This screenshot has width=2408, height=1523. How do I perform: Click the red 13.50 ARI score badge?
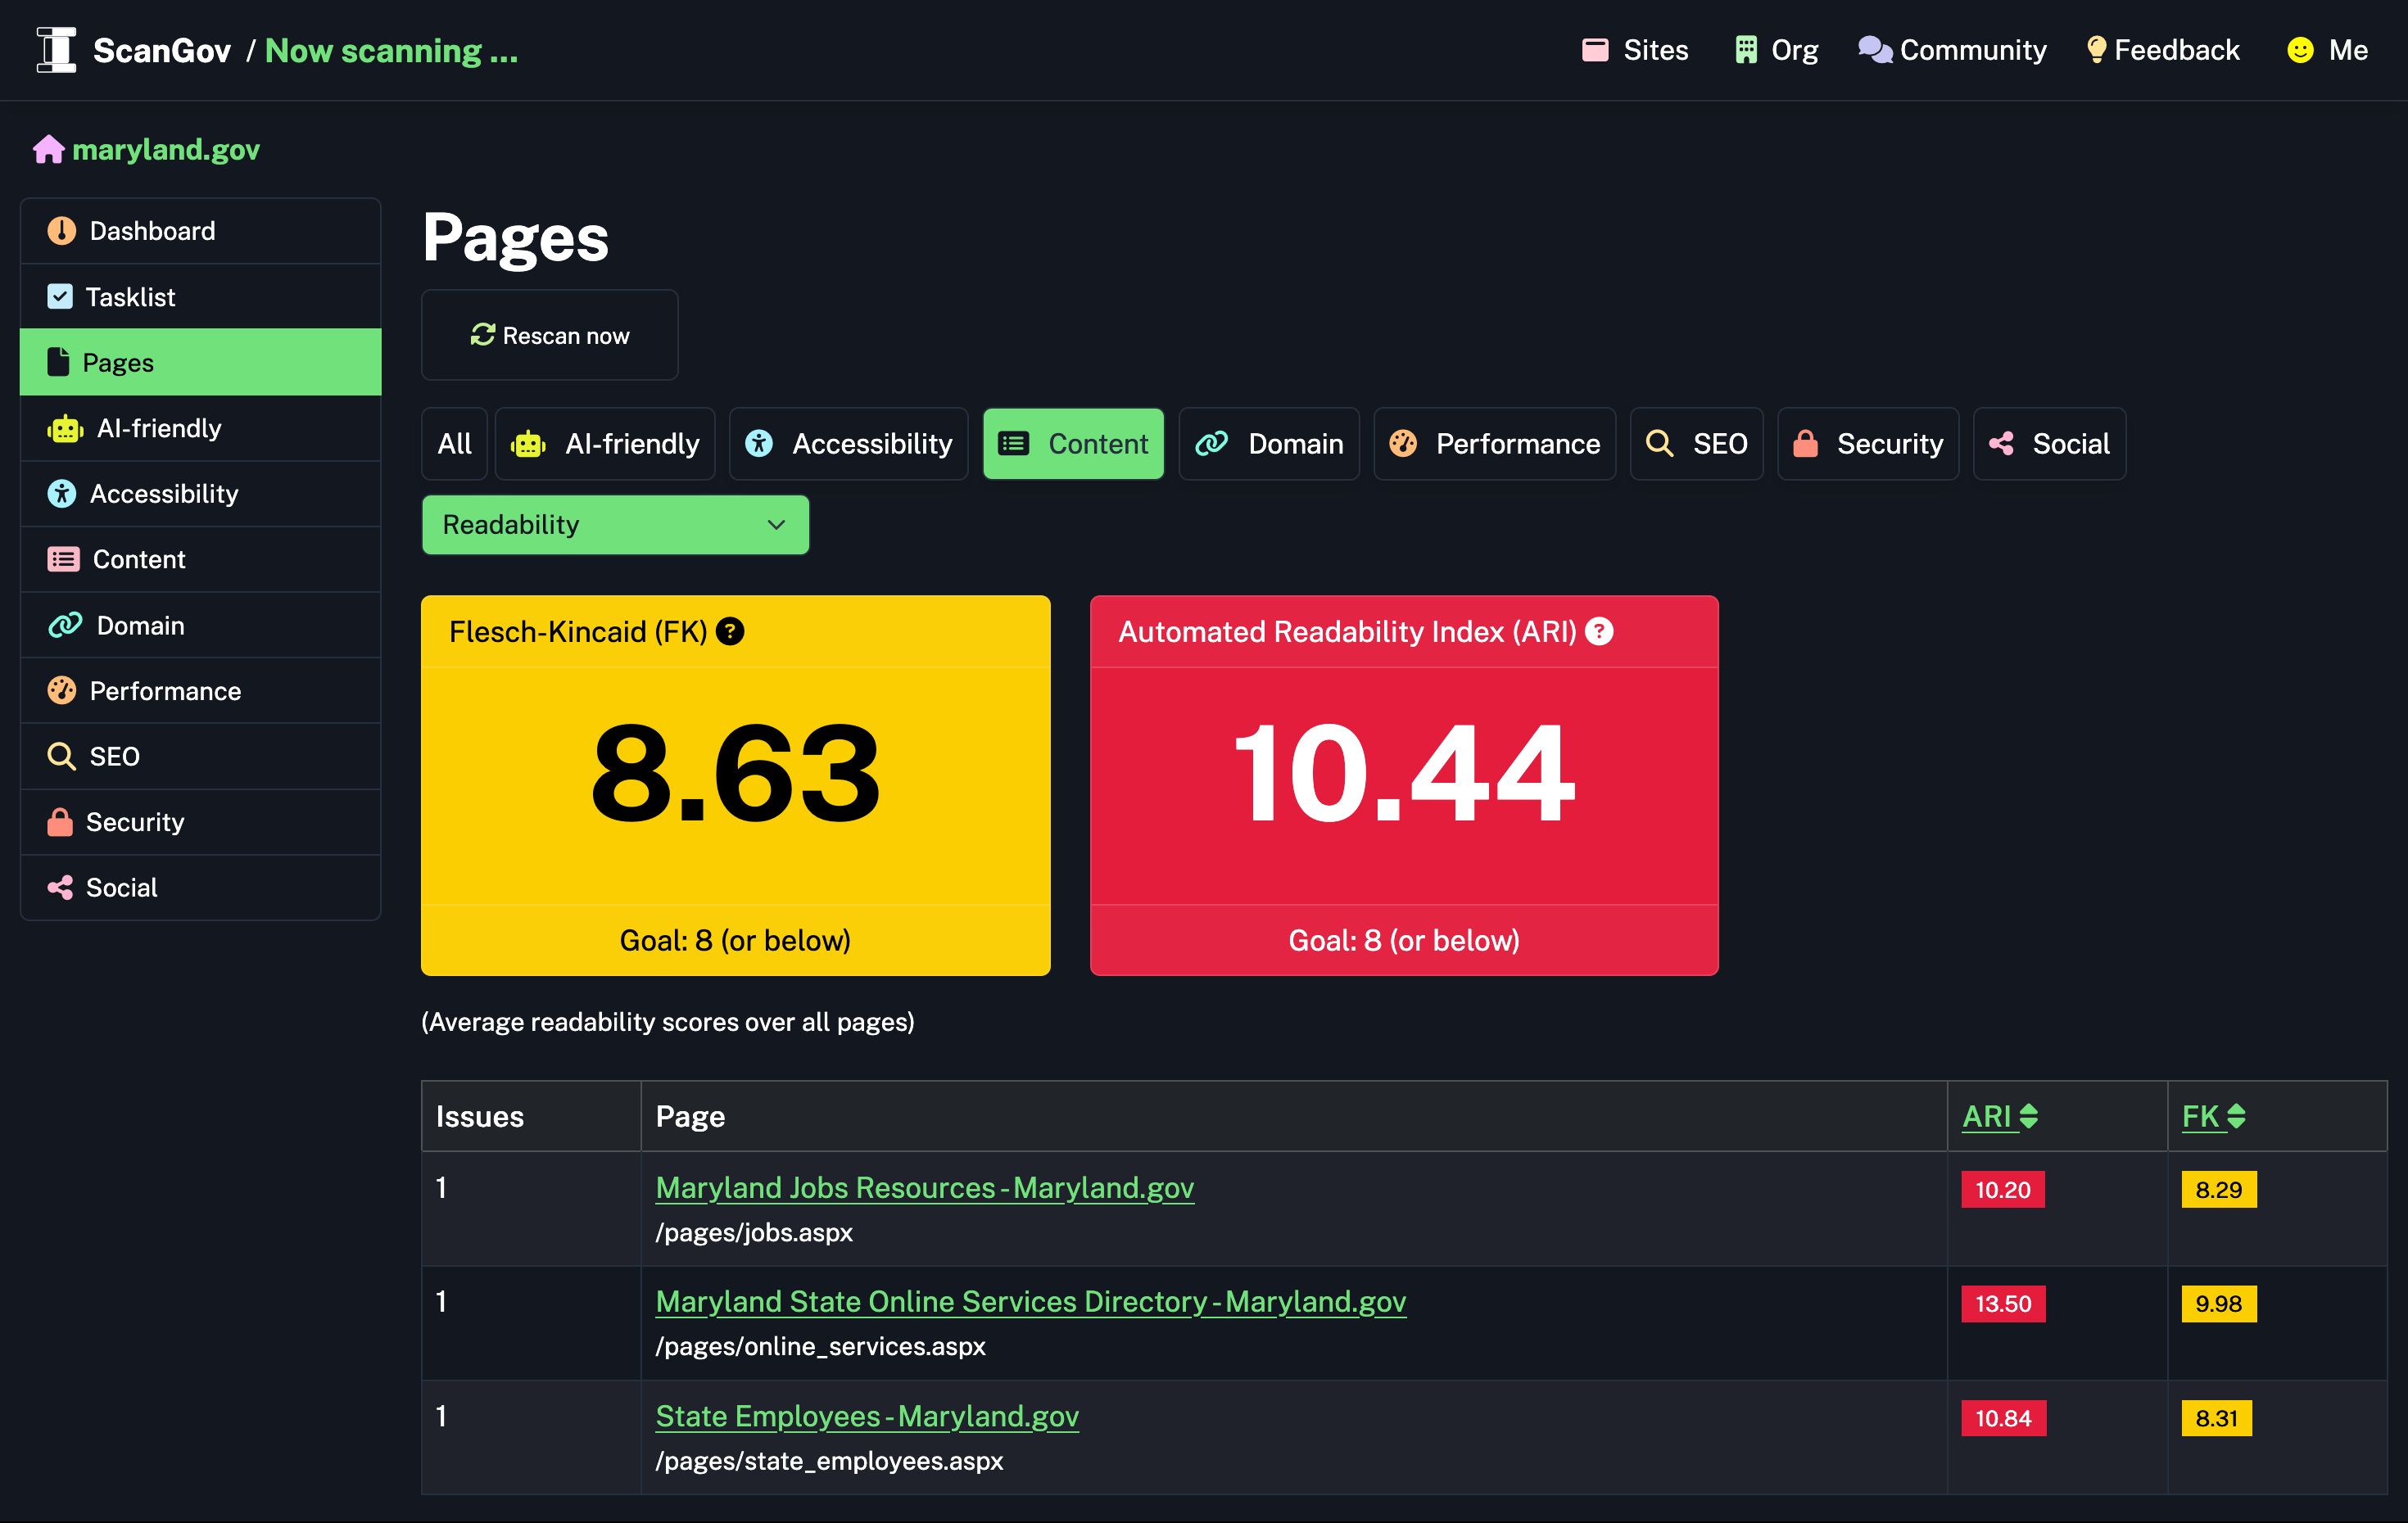pos(2003,1304)
